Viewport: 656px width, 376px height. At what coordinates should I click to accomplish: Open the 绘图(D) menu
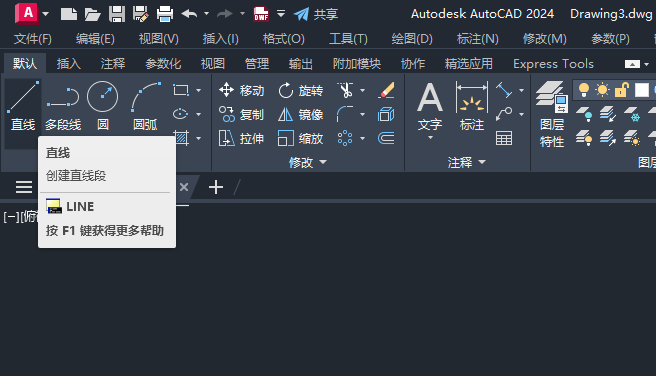[x=412, y=39]
